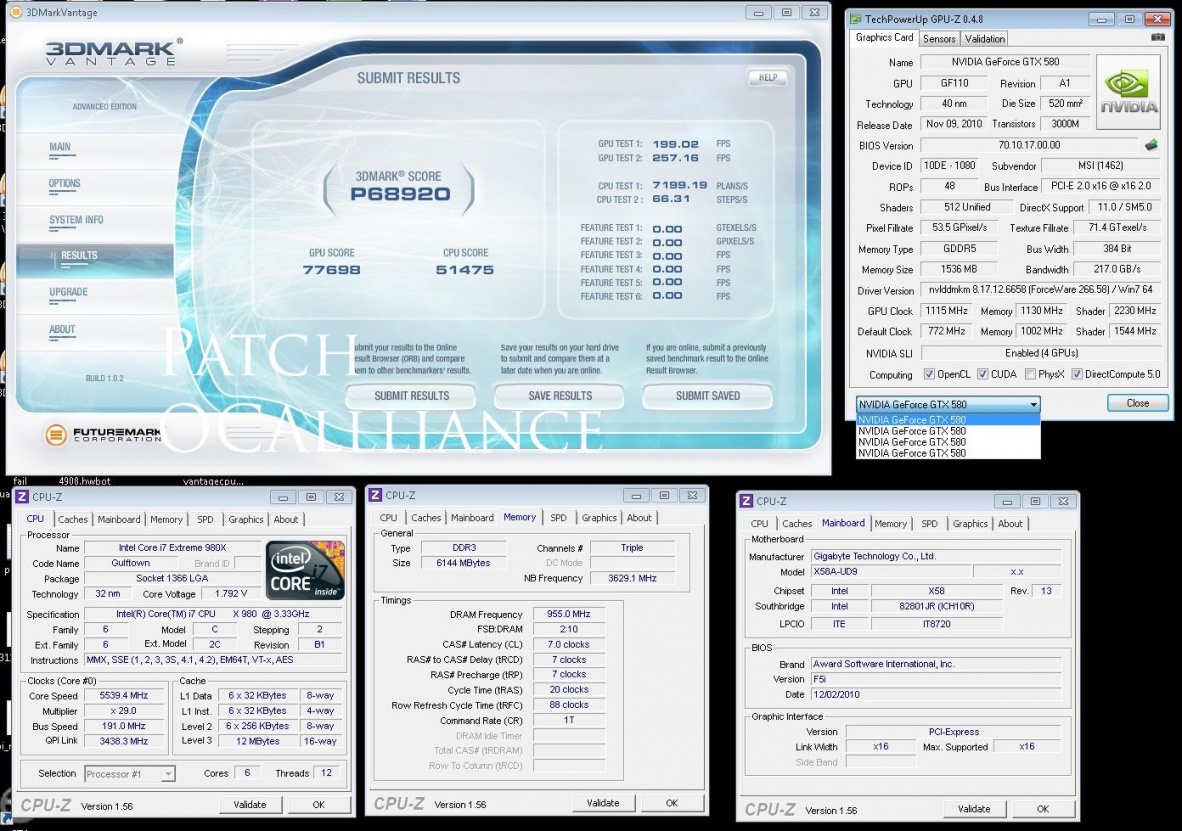Click the 3DMarkVantage title bar icon
Image resolution: width=1182 pixels, height=831 pixels.
(17, 12)
